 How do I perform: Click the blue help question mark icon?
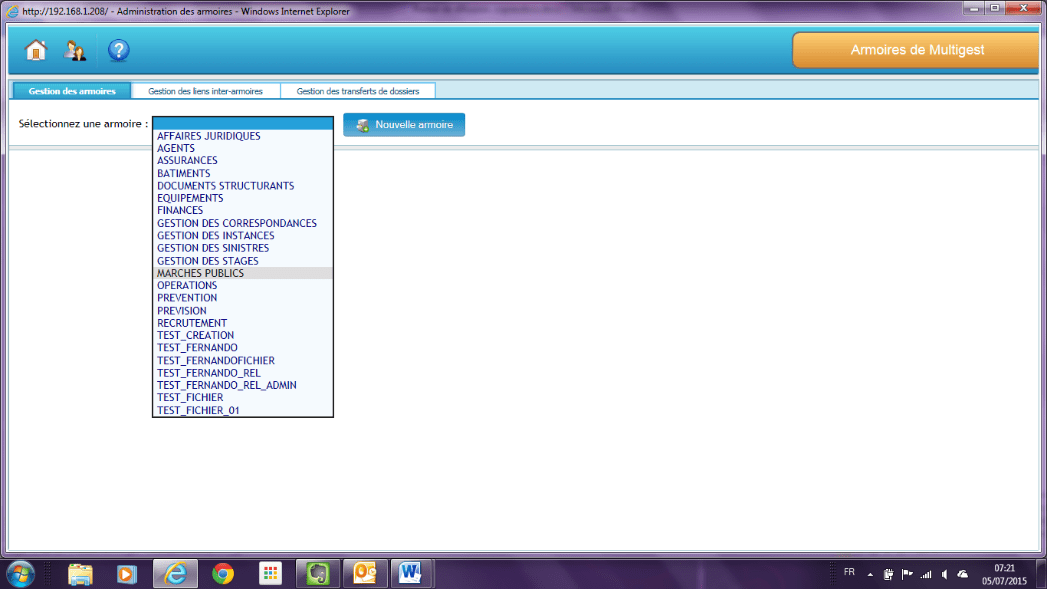(x=119, y=50)
